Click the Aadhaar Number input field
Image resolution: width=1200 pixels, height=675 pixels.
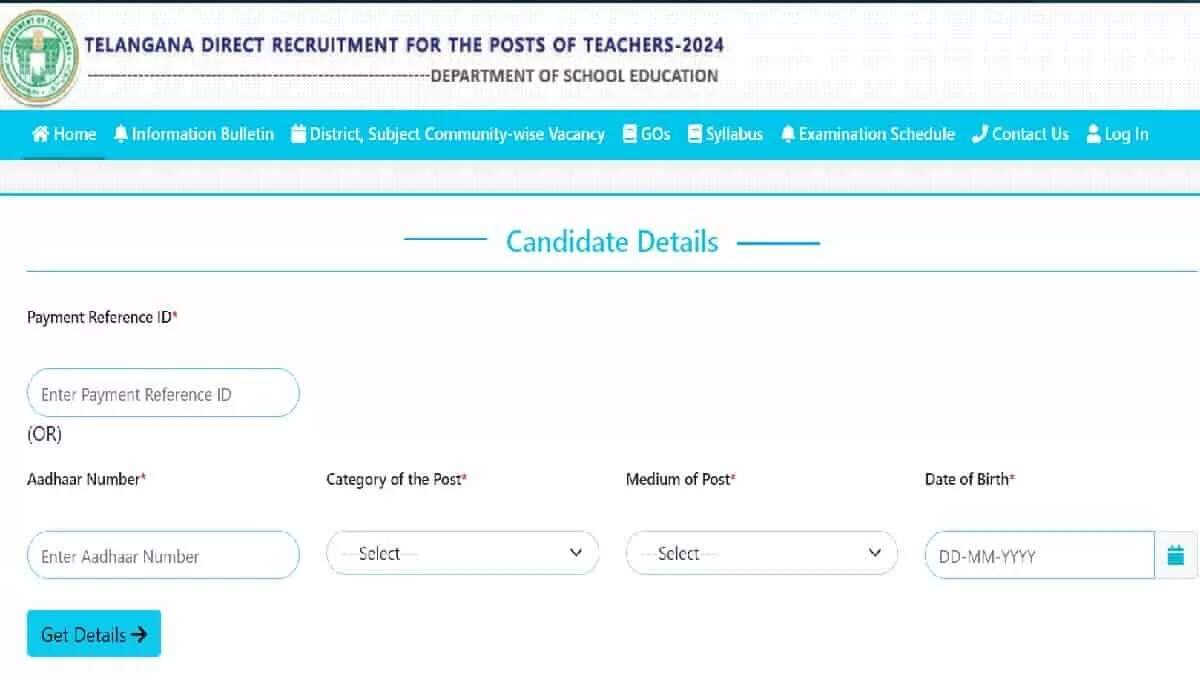(163, 556)
